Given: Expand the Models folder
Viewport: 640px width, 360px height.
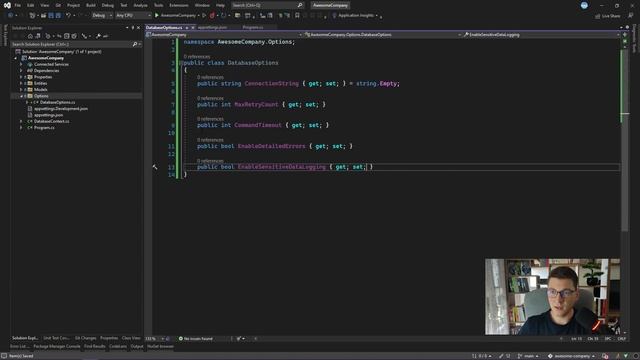Looking at the screenshot, I should (21, 89).
